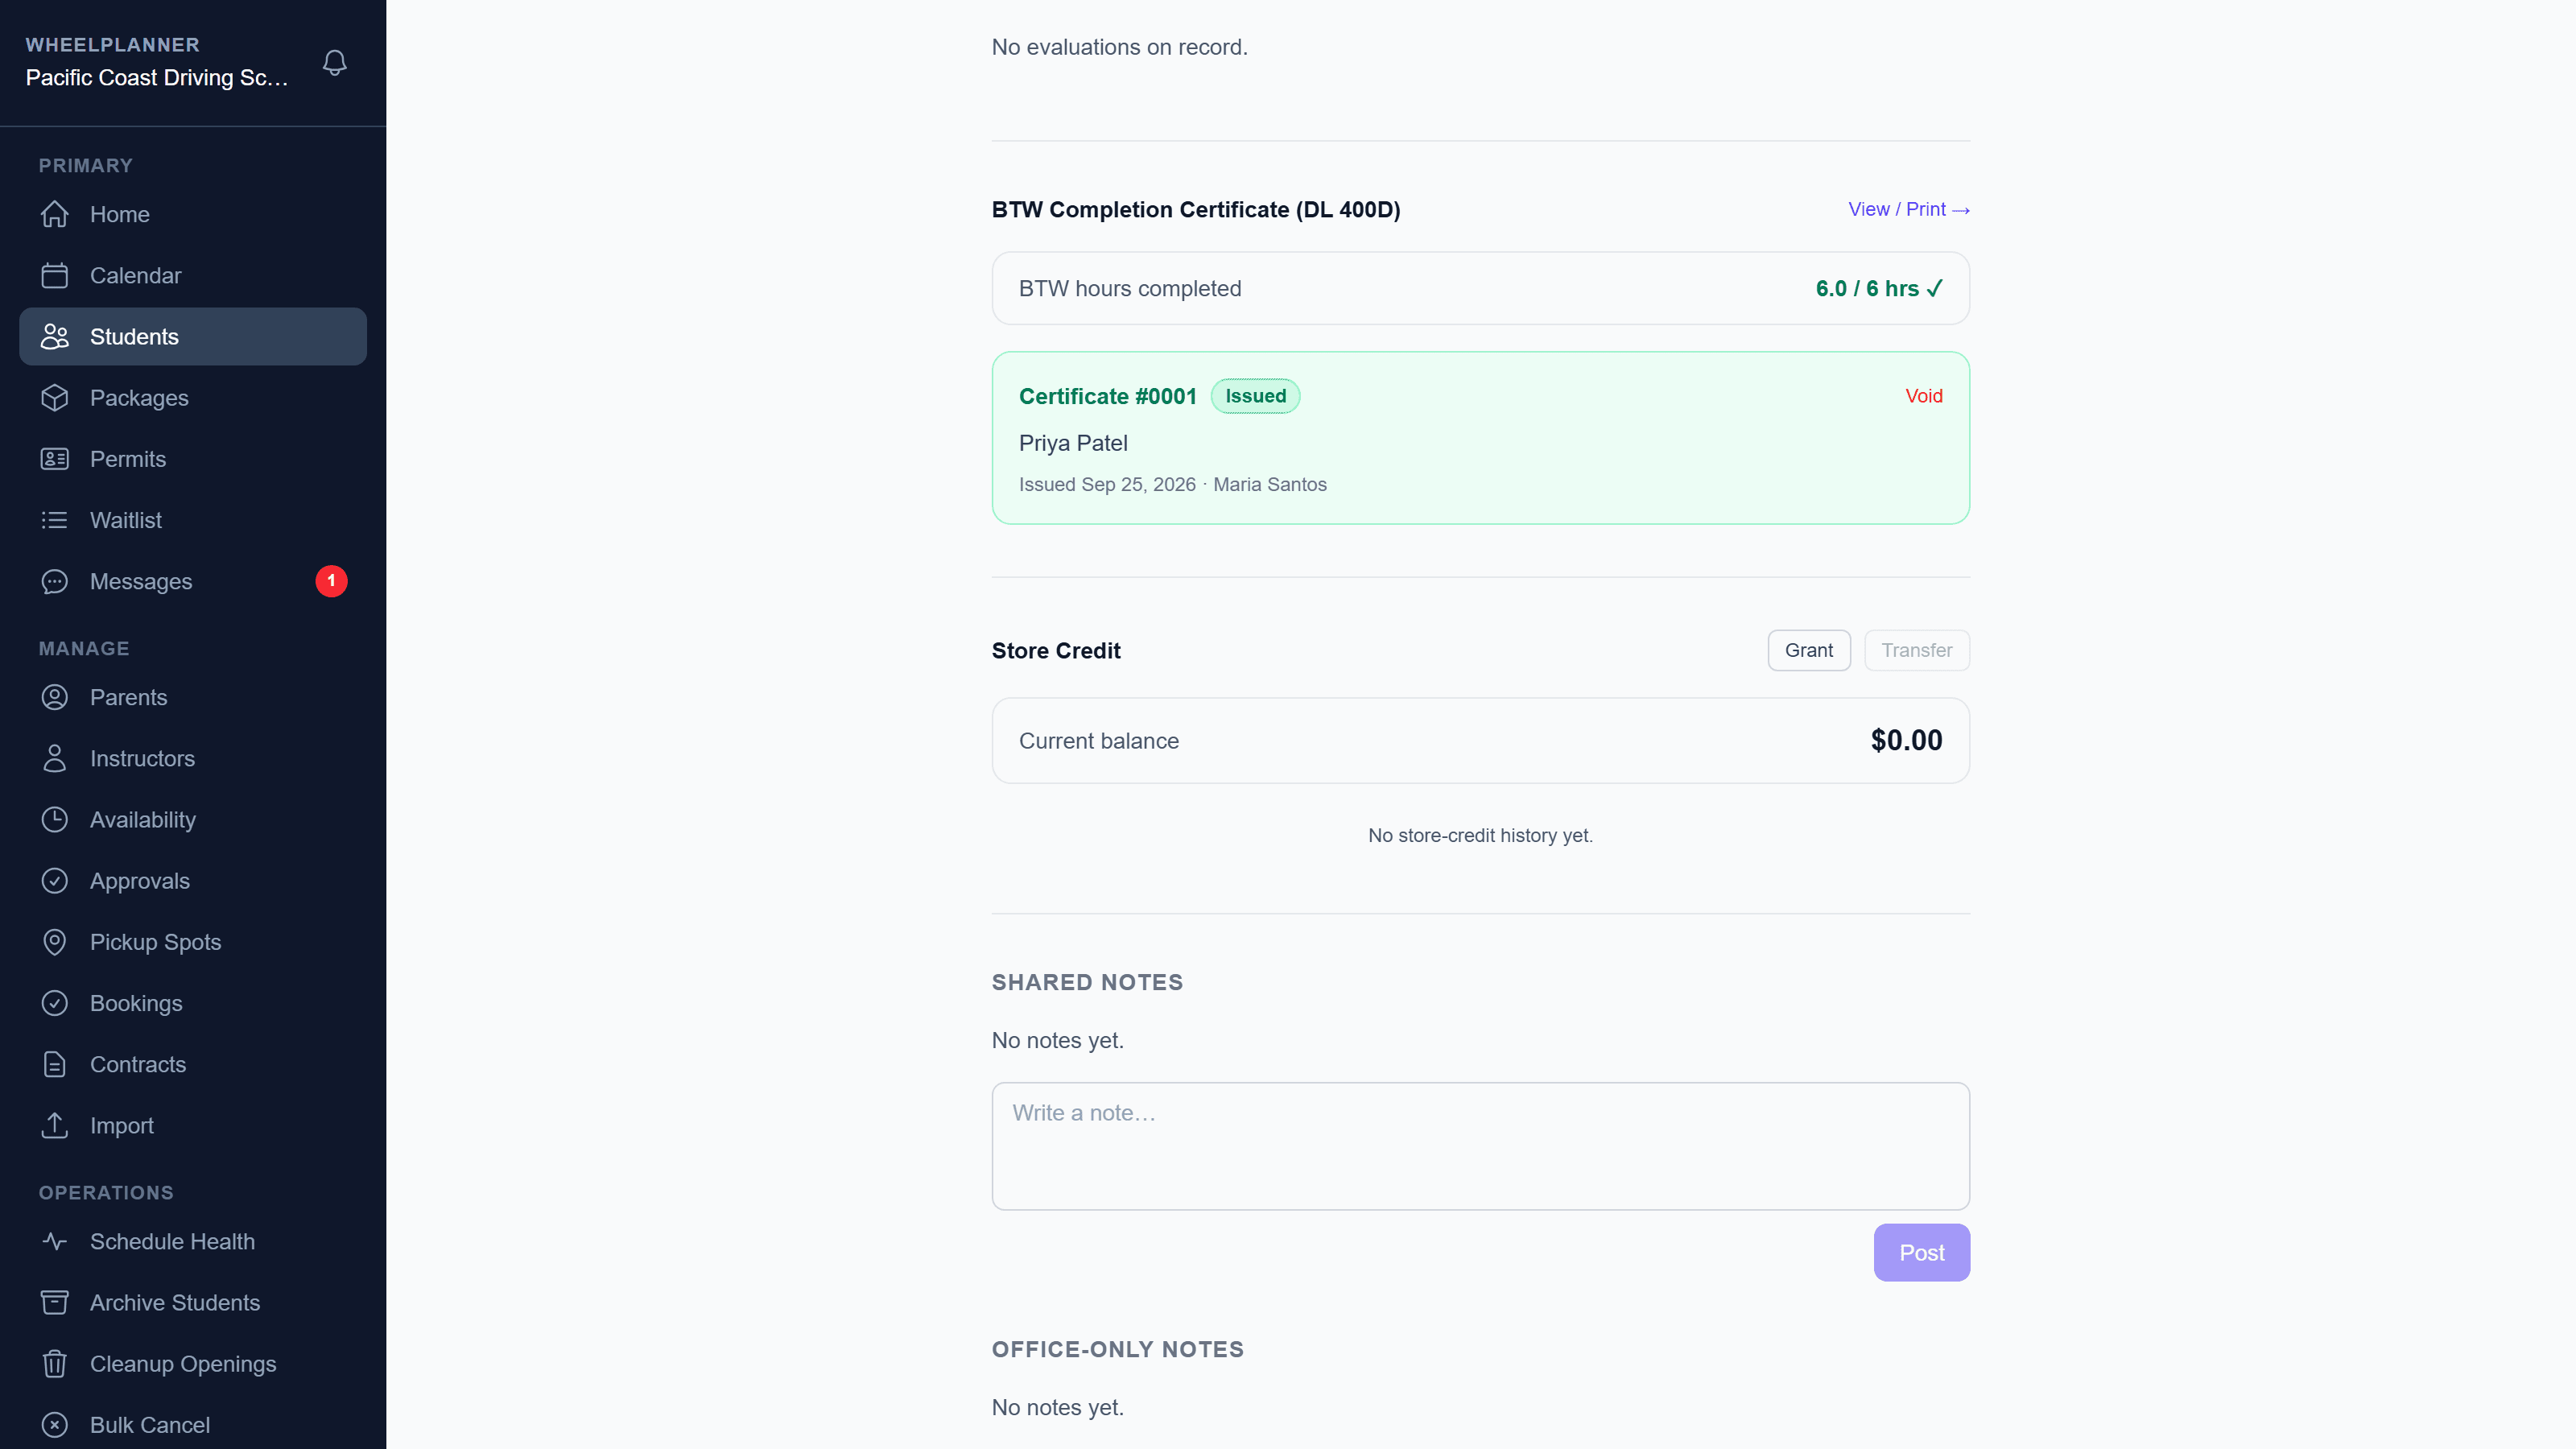
Task: Open View / Print certificate link
Action: tap(1908, 209)
